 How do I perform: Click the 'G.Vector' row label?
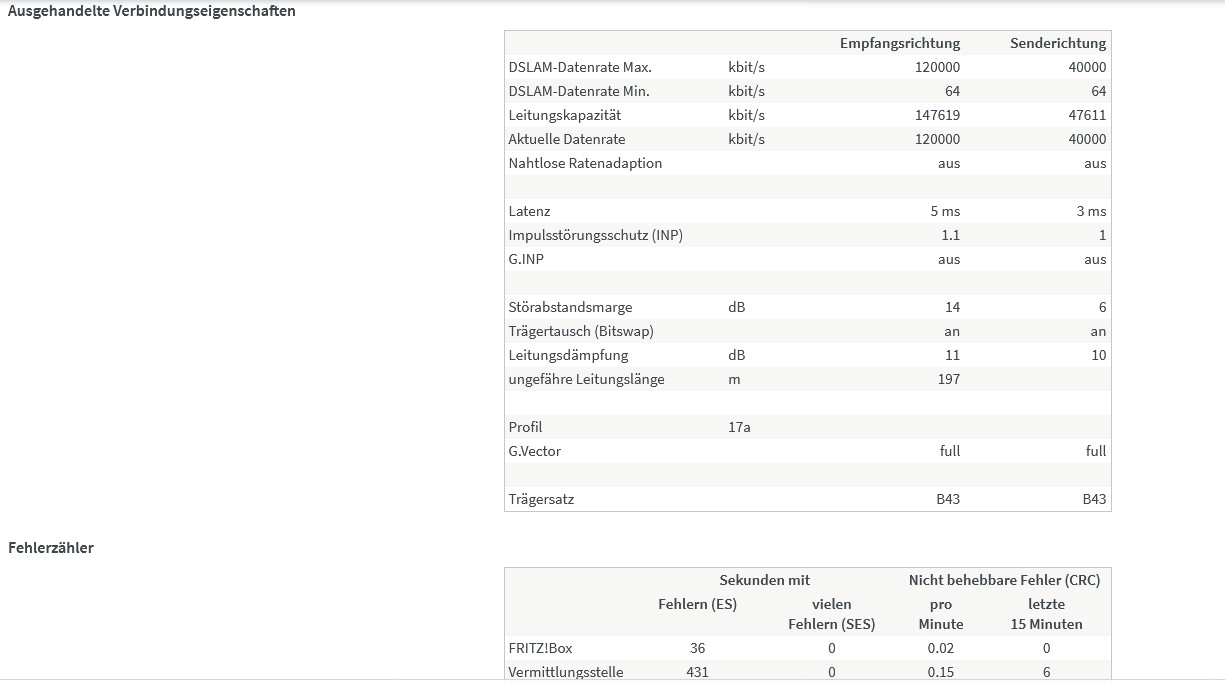[534, 451]
